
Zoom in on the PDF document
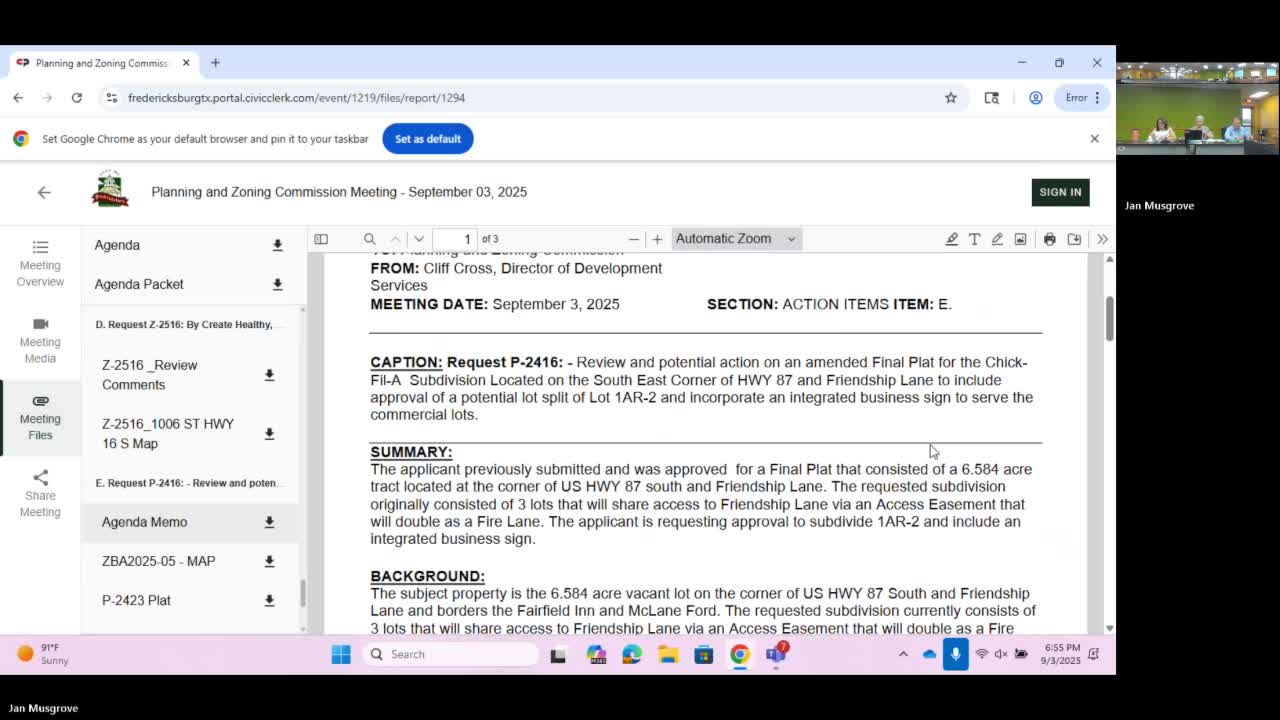click(x=657, y=239)
